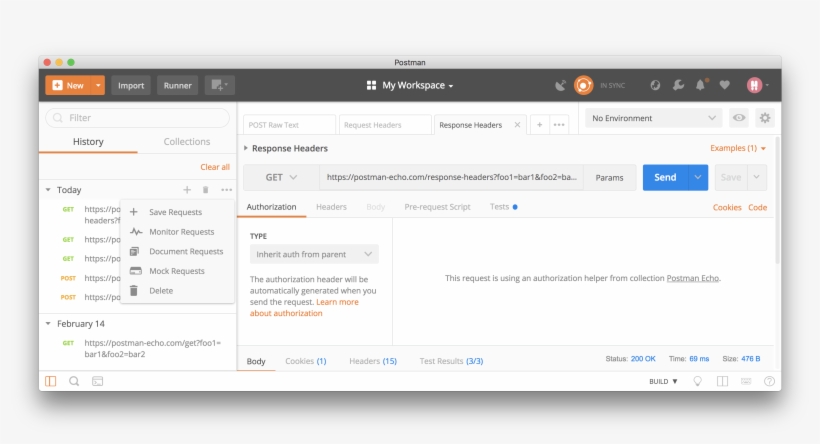Open the No Environment dropdown
820x444 pixels.
[x=653, y=118]
